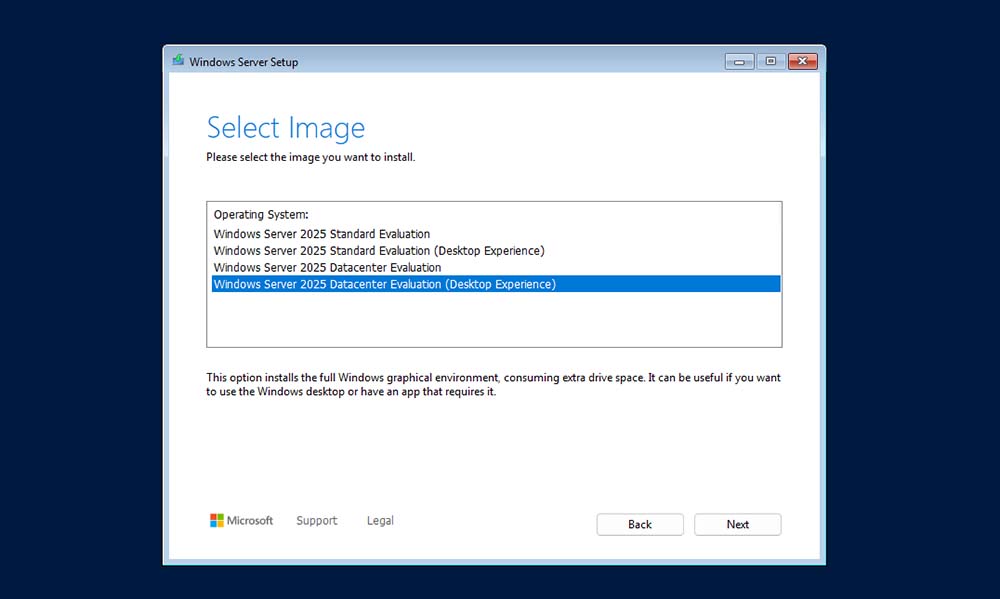The image size is (1000, 599).
Task: Click the Microsoft logo in the footer
Action: point(241,521)
